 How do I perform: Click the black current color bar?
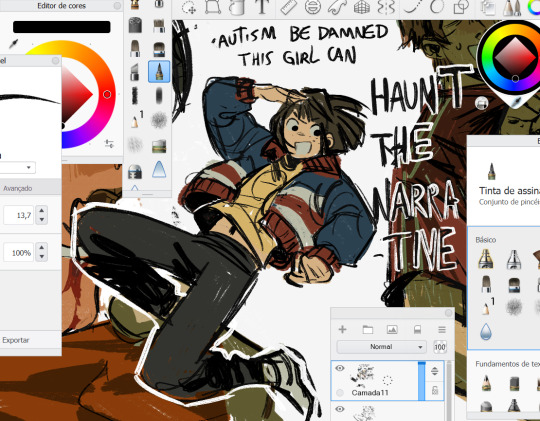[62, 27]
